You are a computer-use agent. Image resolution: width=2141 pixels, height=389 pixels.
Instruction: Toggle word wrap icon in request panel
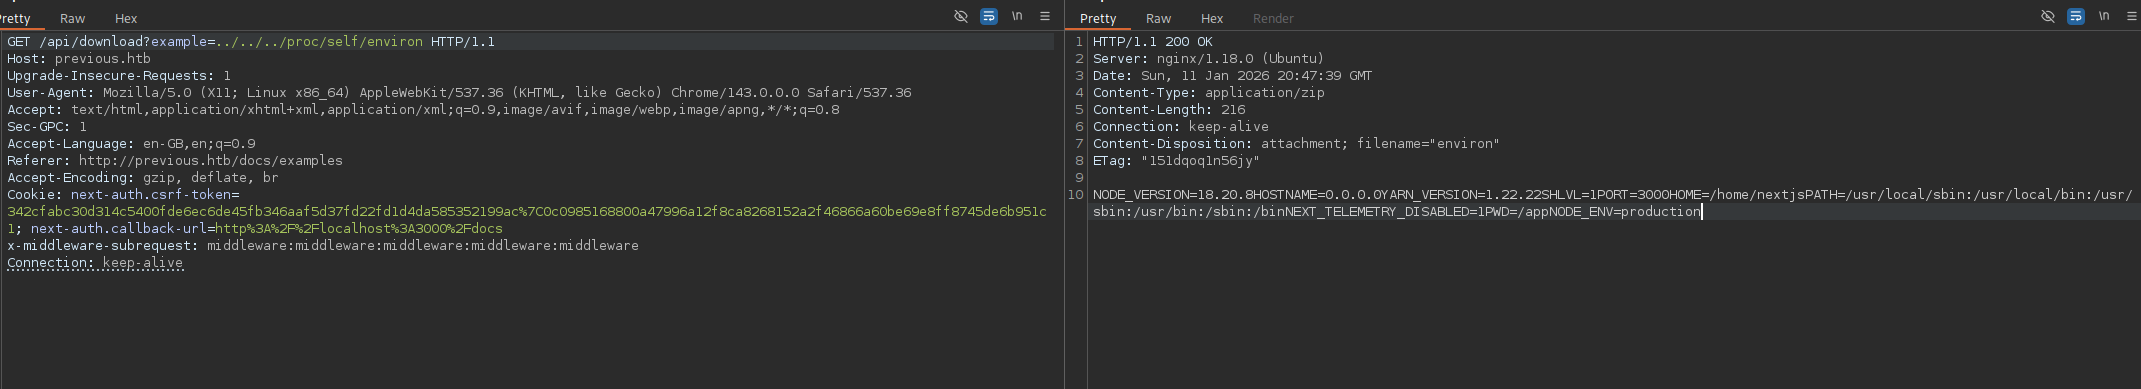click(x=989, y=16)
